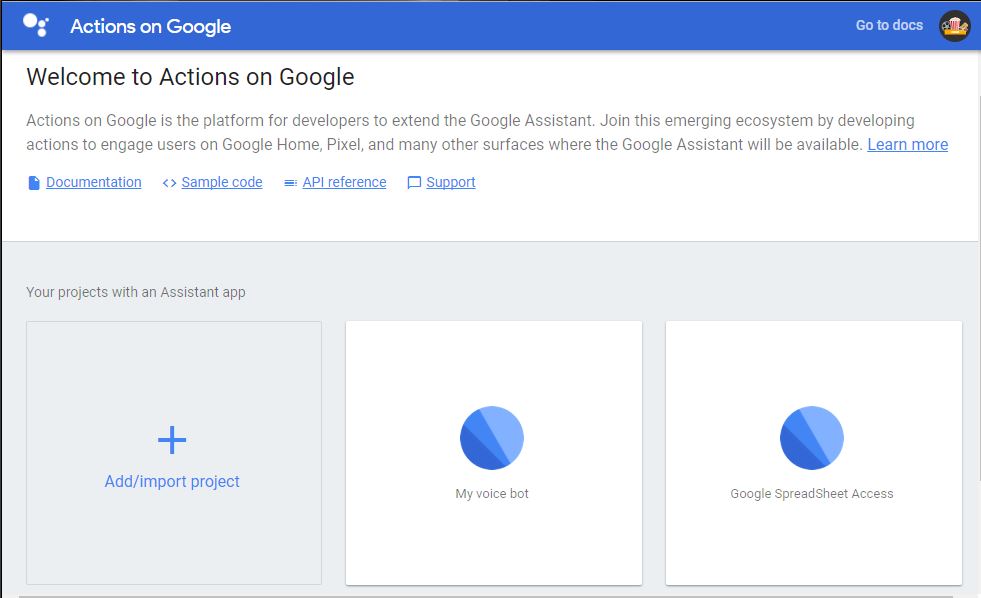Select the Google SpreadSheet Access label
Screen dimensions: 981x598
[811, 494]
